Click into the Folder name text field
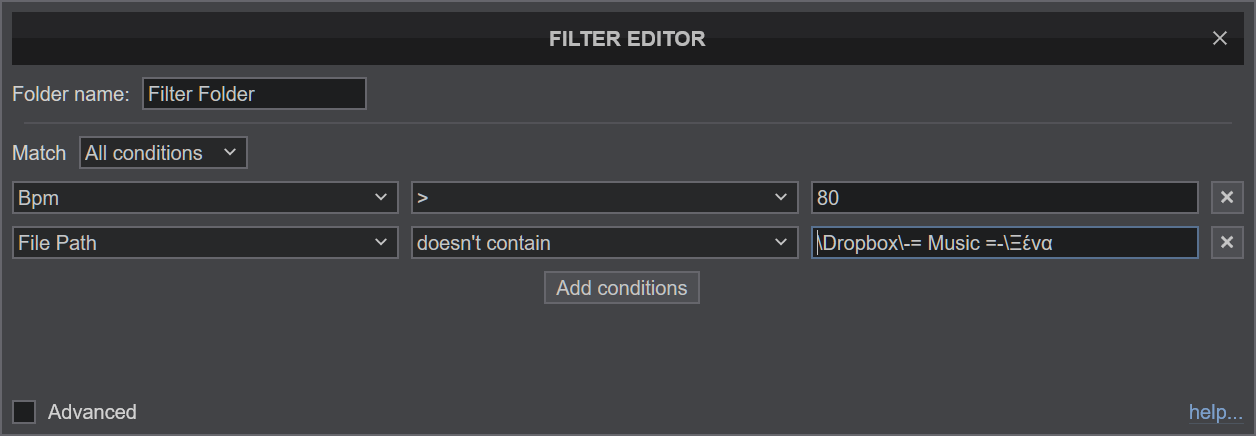Screen dimensions: 1256x436 (254, 94)
